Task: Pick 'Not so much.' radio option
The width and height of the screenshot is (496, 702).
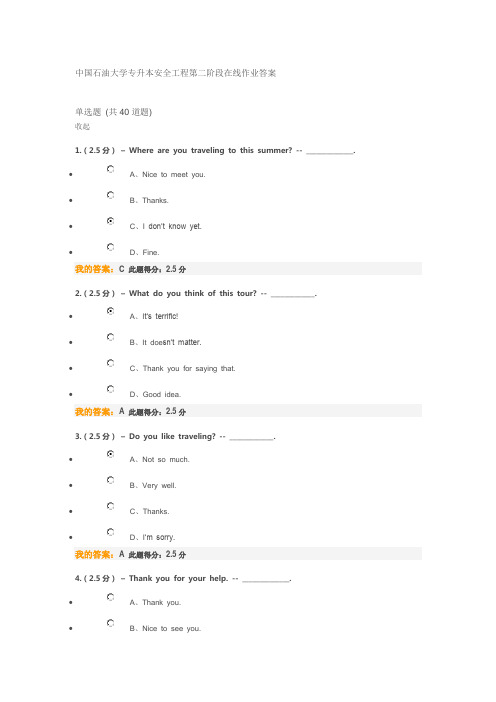Action: (111, 454)
